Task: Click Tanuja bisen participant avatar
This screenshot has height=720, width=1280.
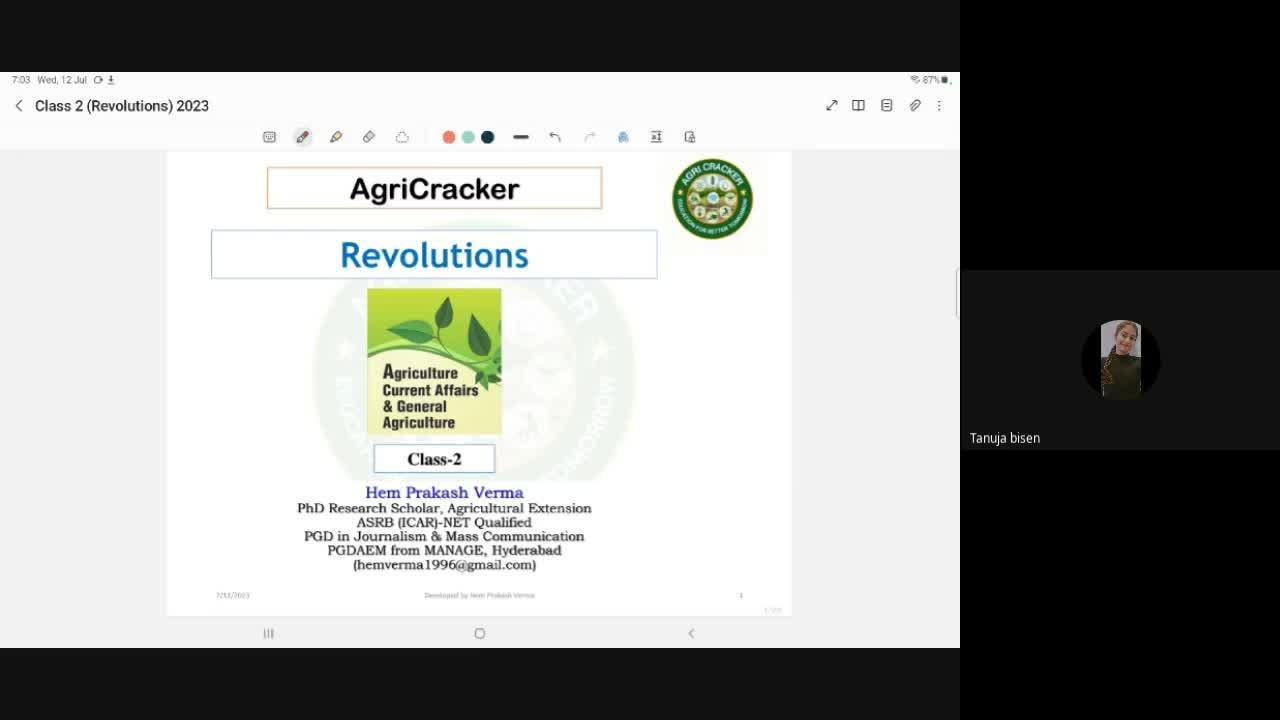Action: click(1120, 360)
